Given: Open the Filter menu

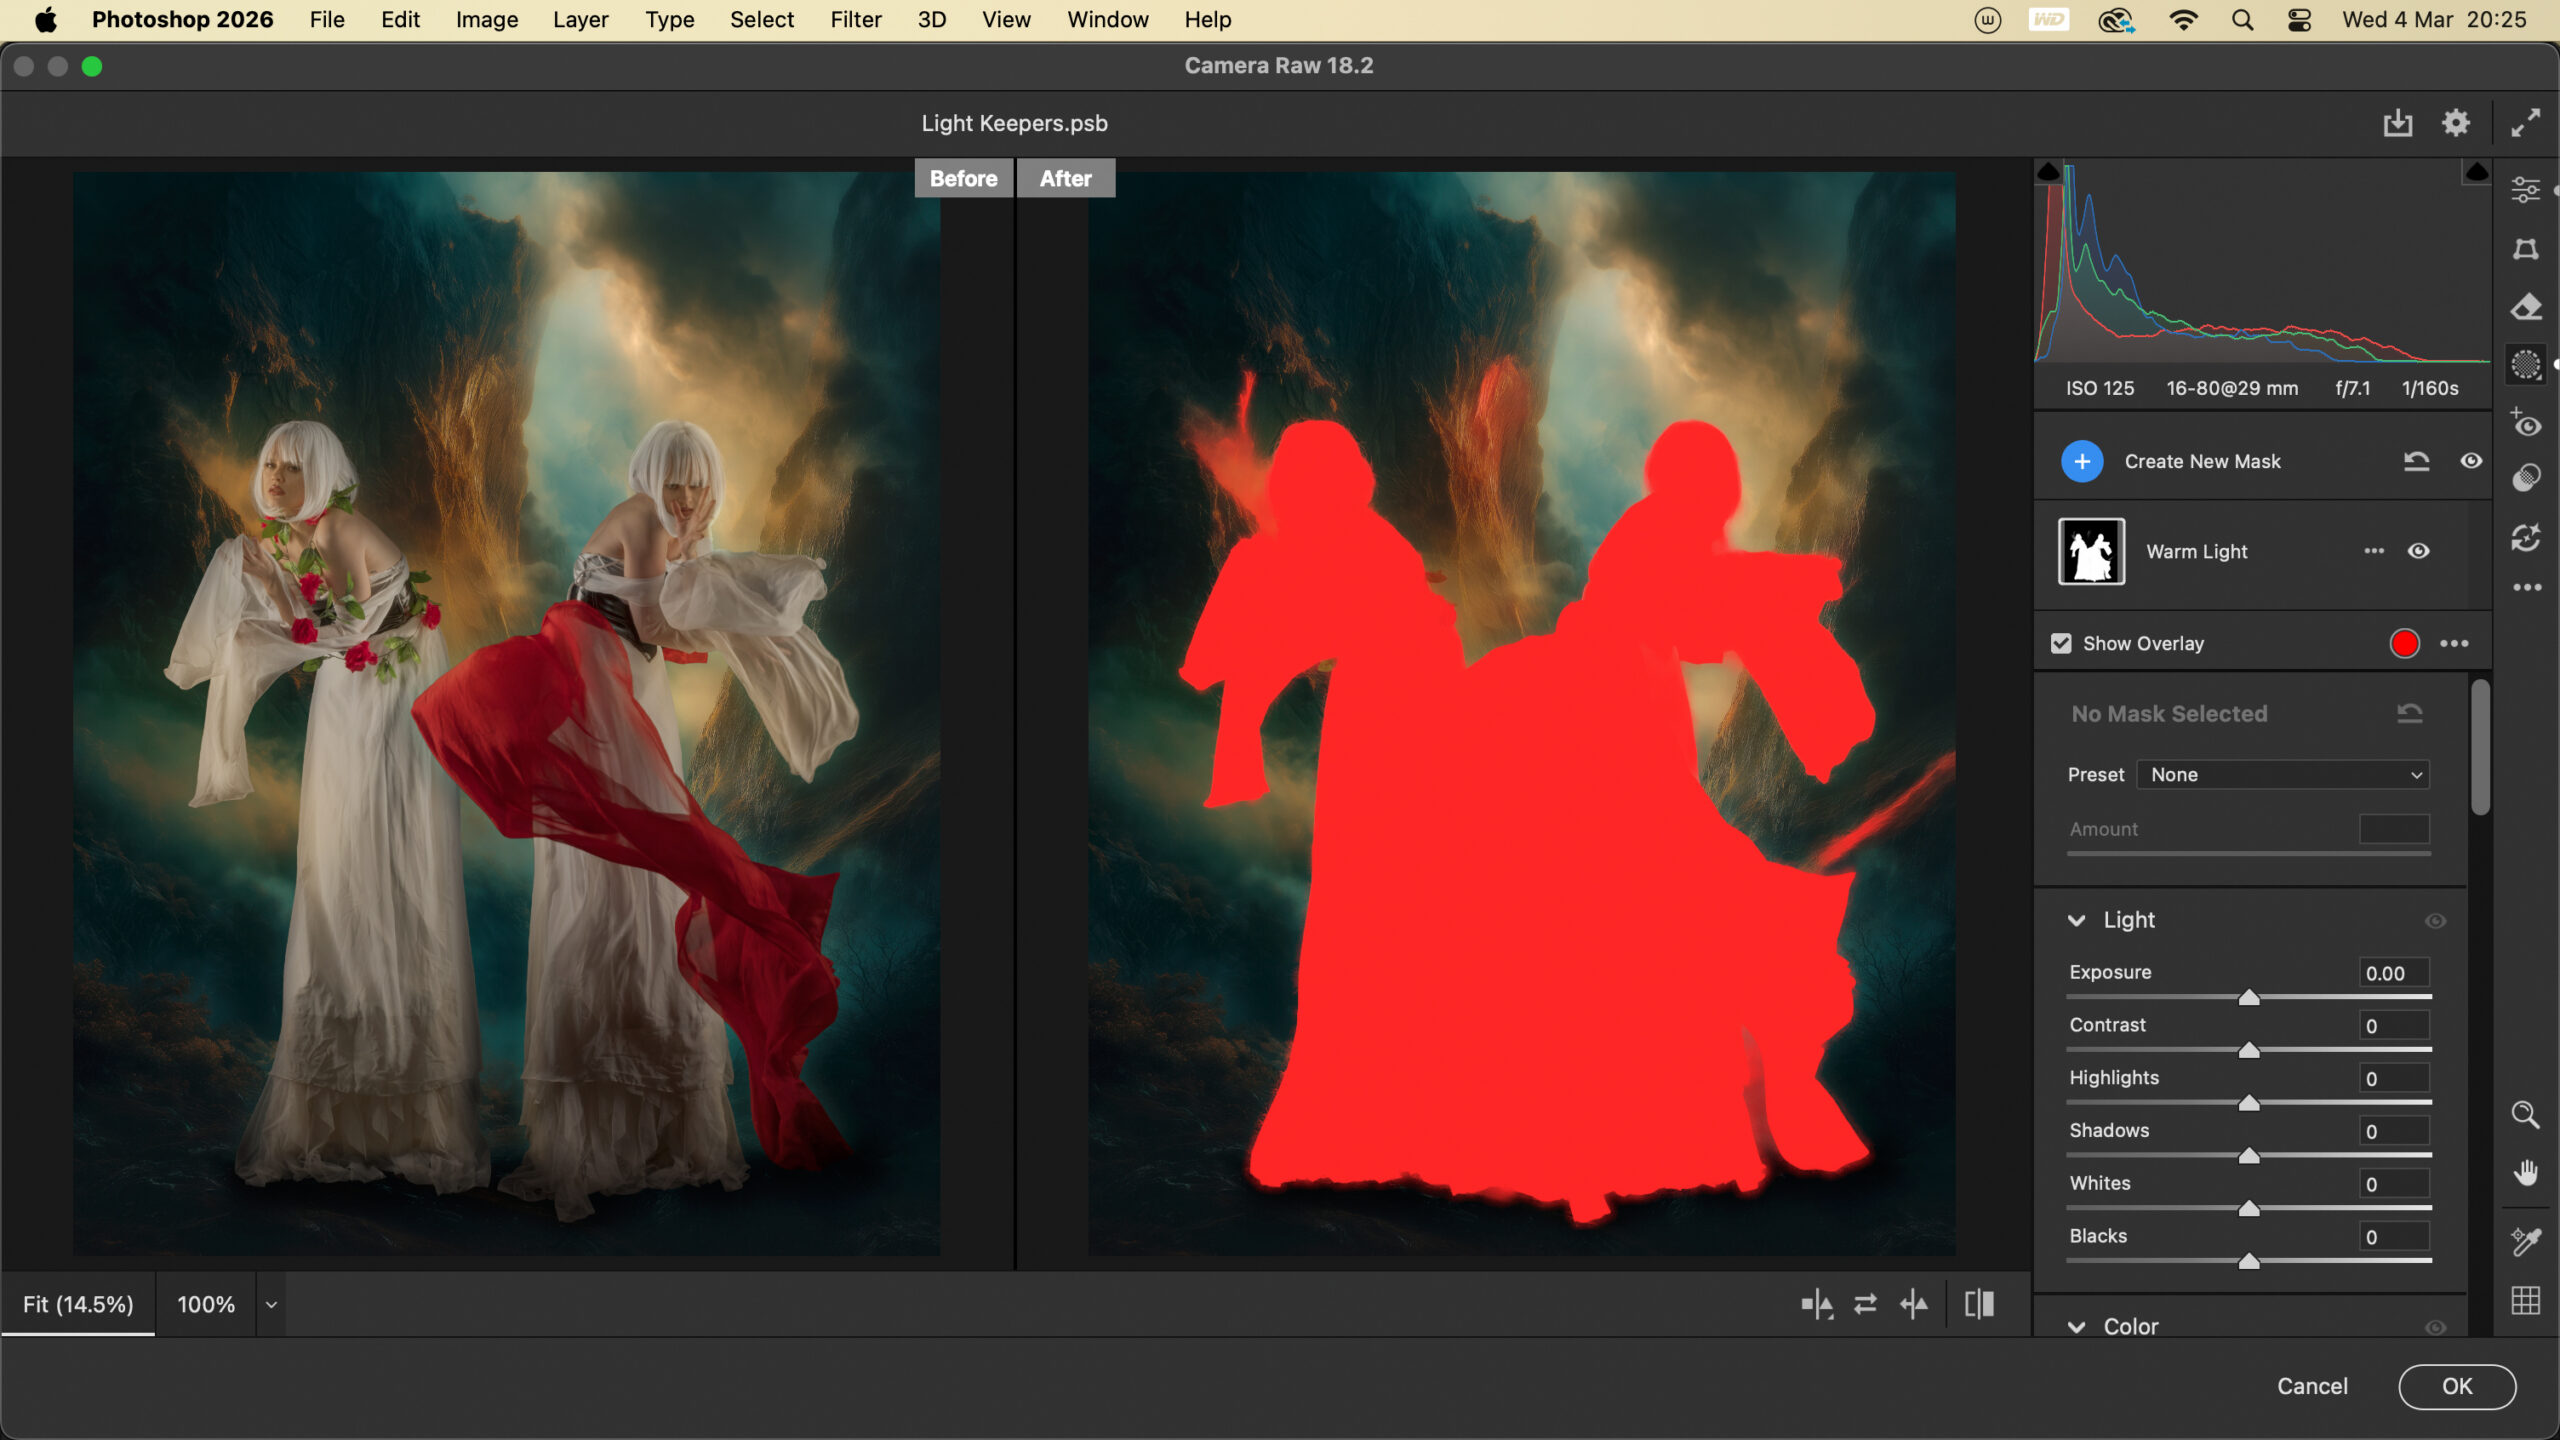Looking at the screenshot, I should (x=855, y=20).
